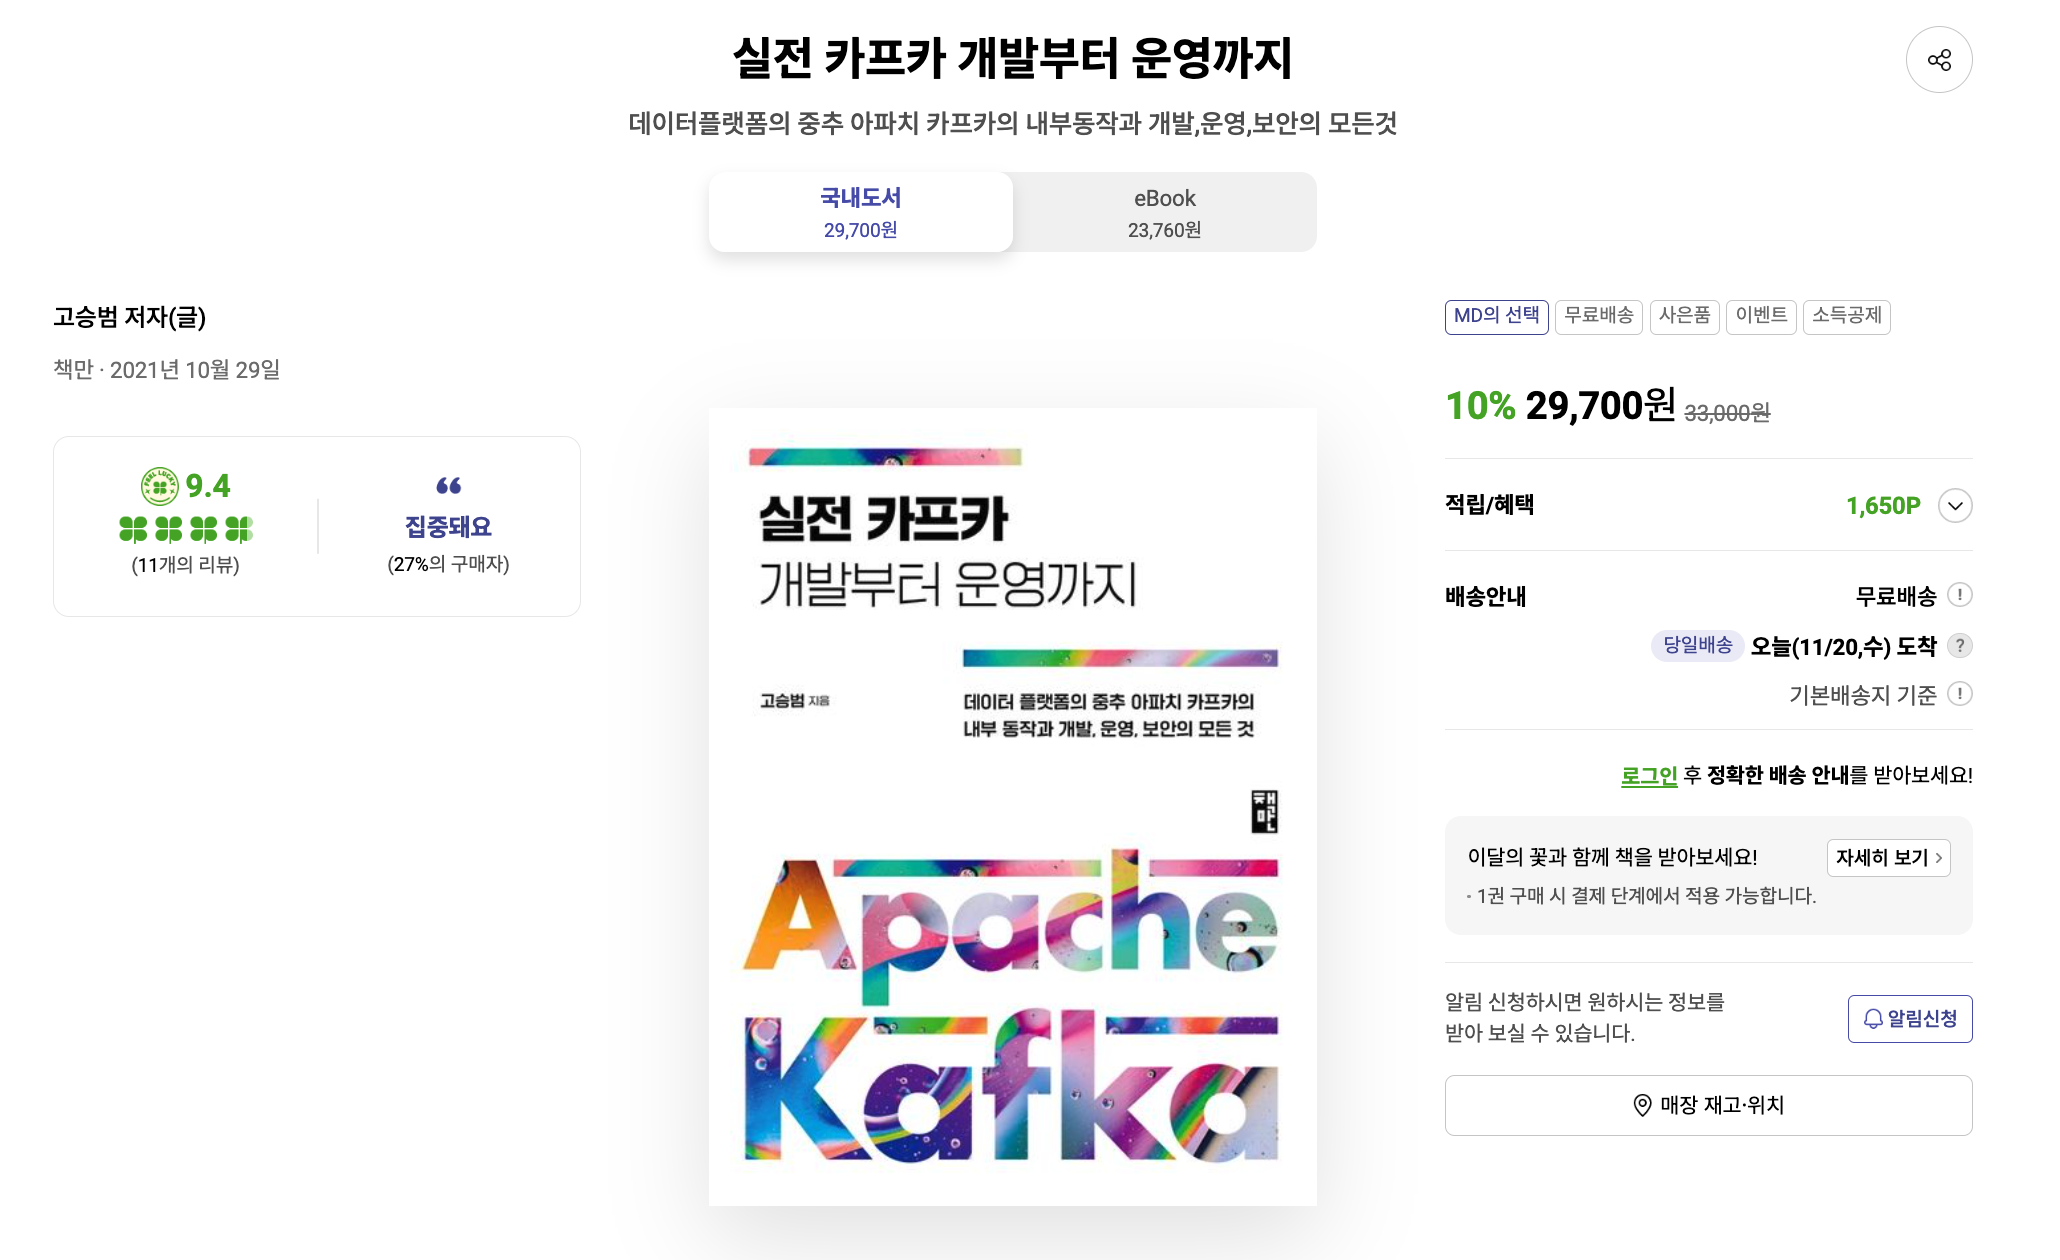
Task: Click the share icon at top right
Action: [x=1938, y=60]
